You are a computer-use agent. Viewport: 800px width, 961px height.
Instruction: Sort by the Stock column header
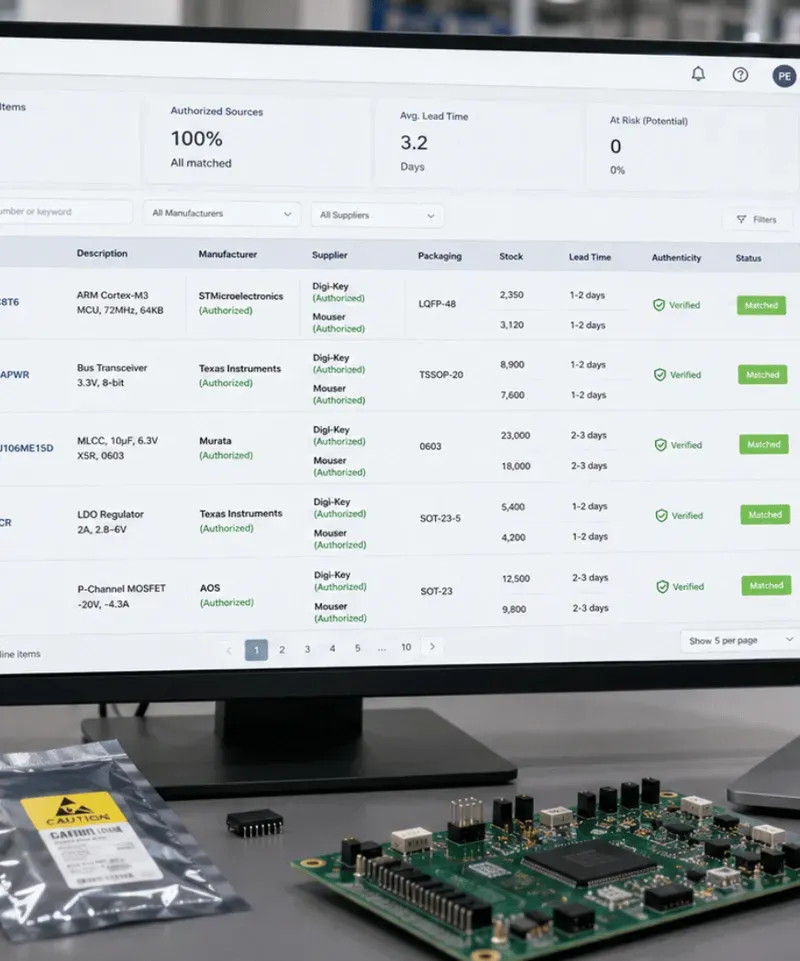pyautogui.click(x=511, y=257)
